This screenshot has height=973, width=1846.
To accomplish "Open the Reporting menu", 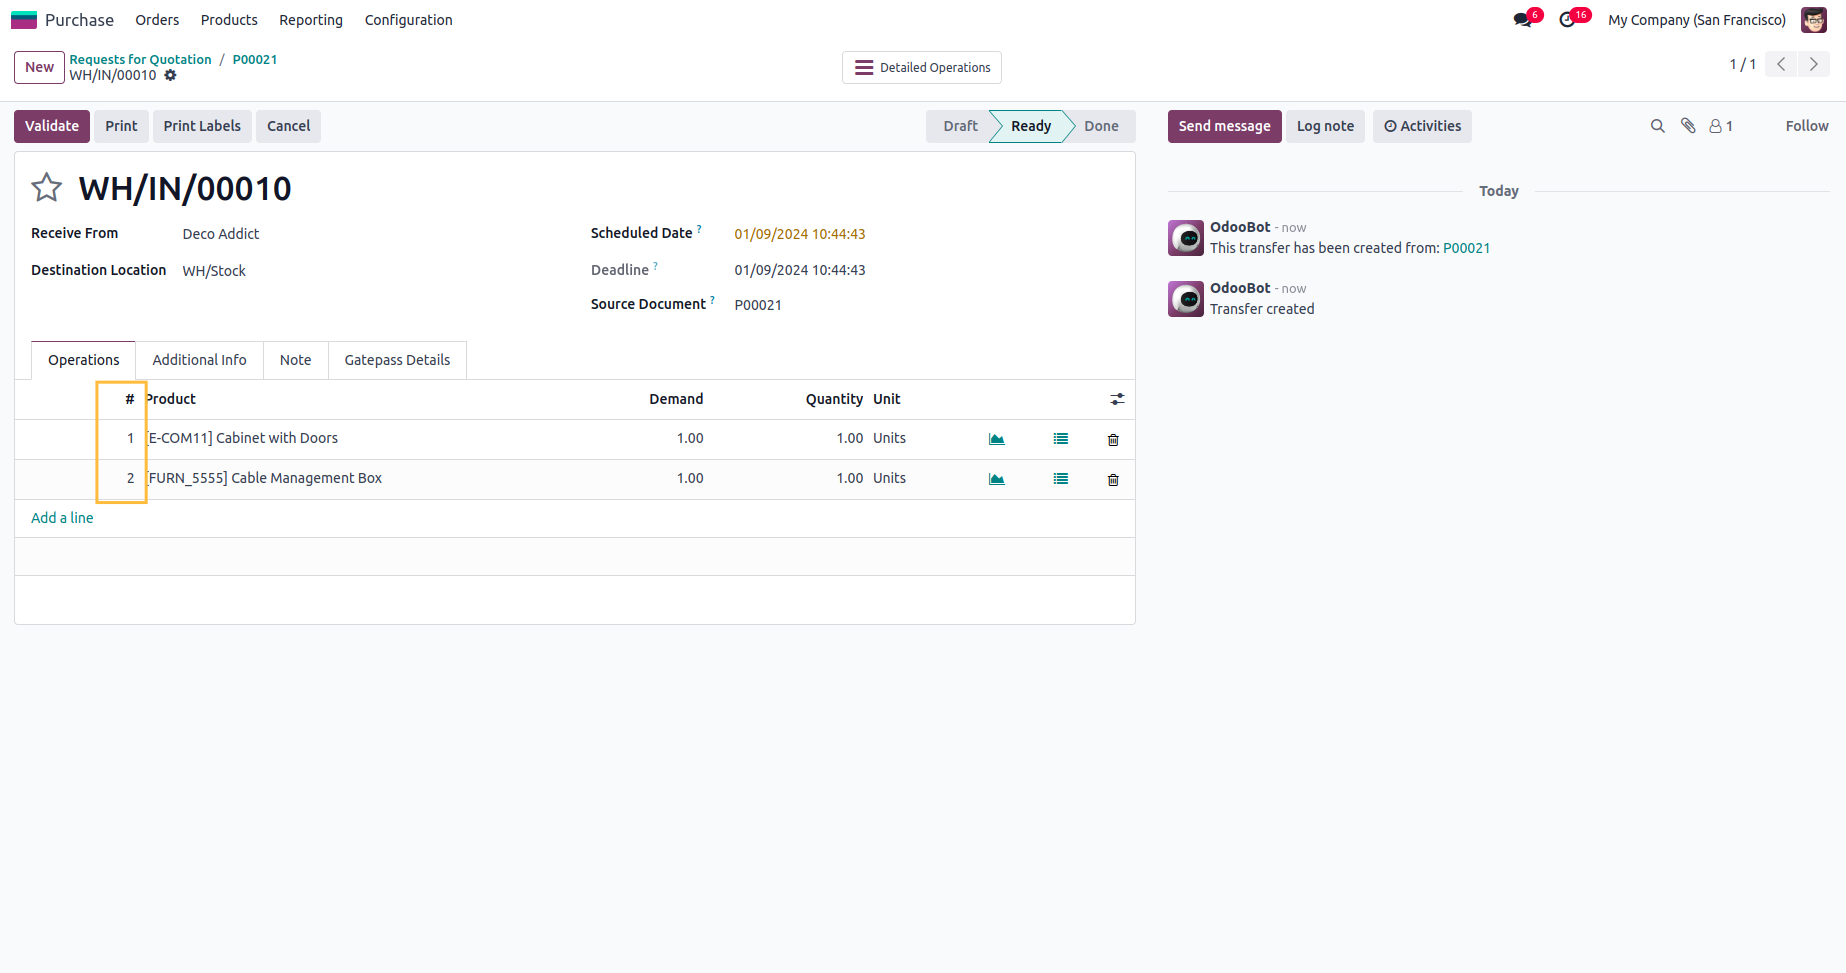I will pyautogui.click(x=311, y=20).
